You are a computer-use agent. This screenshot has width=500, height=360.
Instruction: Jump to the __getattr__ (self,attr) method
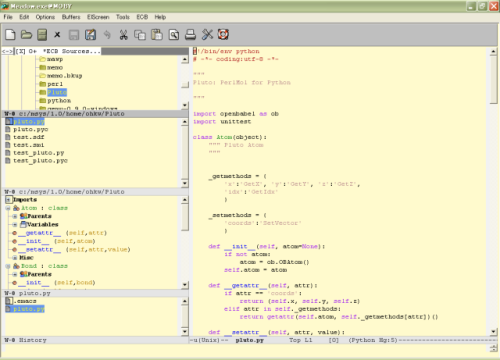tap(63, 233)
